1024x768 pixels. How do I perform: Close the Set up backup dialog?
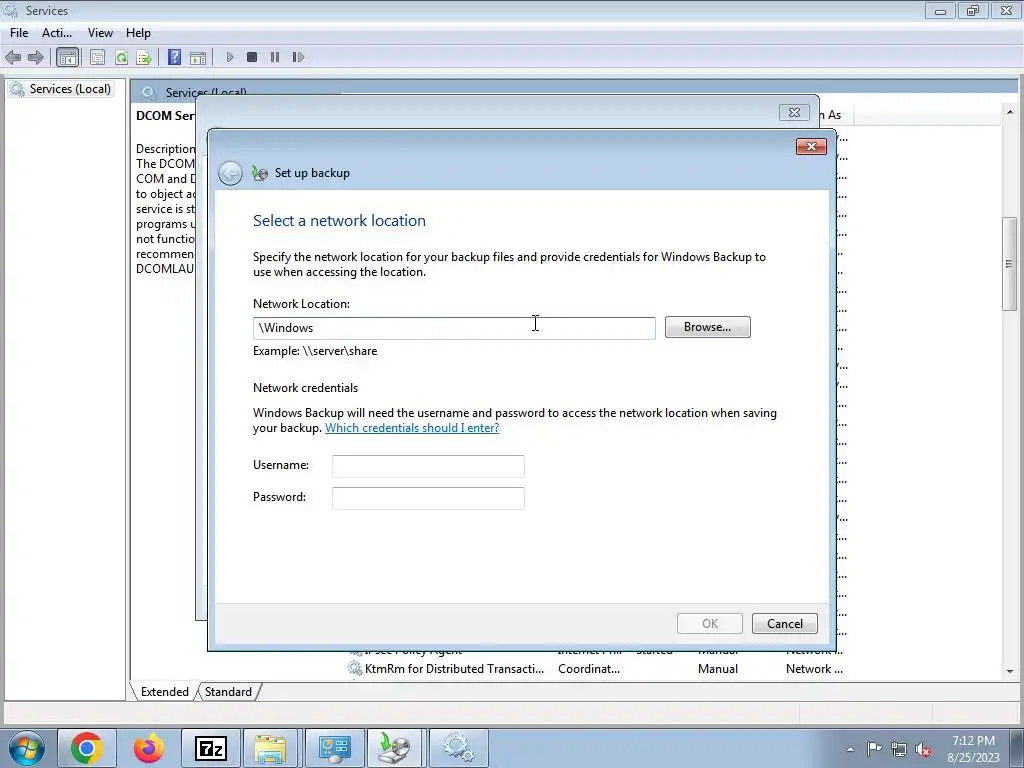point(811,146)
